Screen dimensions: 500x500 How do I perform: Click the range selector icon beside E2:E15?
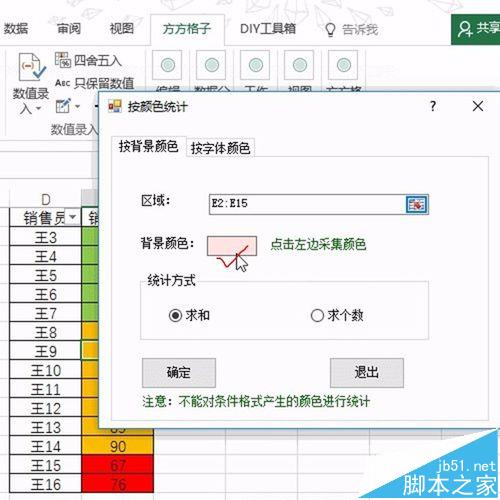pyautogui.click(x=417, y=204)
